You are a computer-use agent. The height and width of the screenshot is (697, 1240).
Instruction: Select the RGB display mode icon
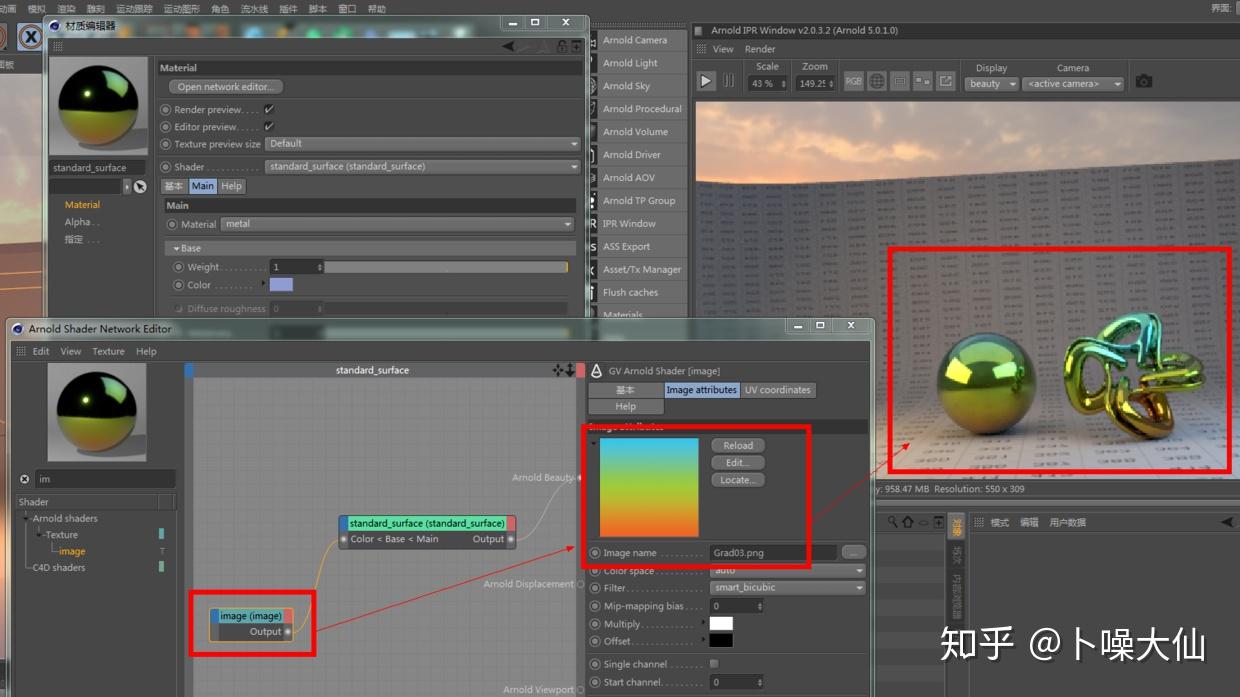point(853,81)
